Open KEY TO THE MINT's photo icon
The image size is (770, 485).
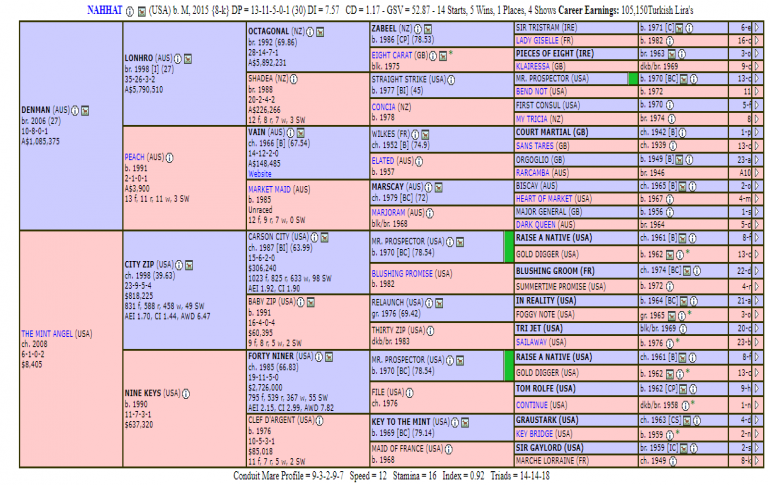pyautogui.click(x=465, y=422)
